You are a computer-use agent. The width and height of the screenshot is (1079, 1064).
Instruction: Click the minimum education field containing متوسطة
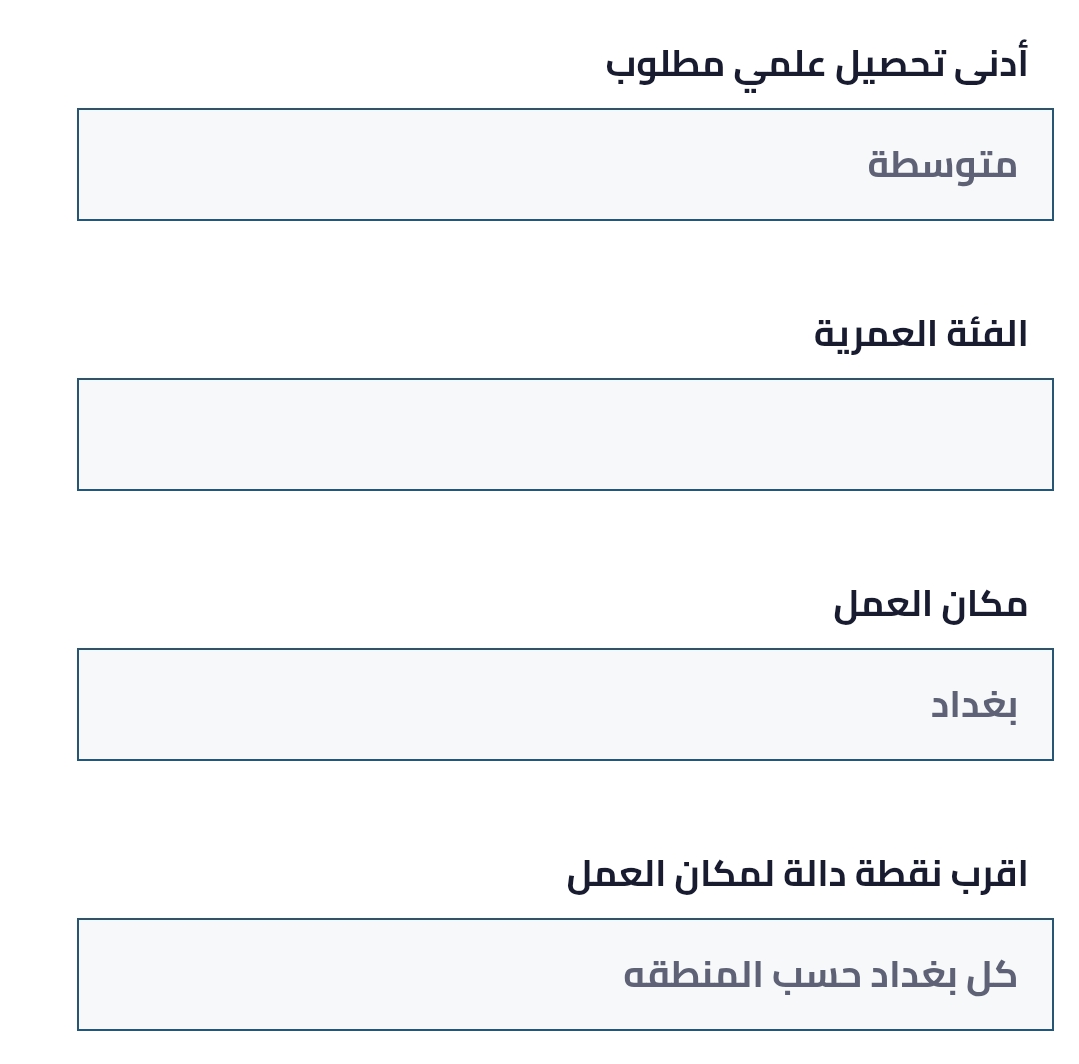[x=565, y=165]
